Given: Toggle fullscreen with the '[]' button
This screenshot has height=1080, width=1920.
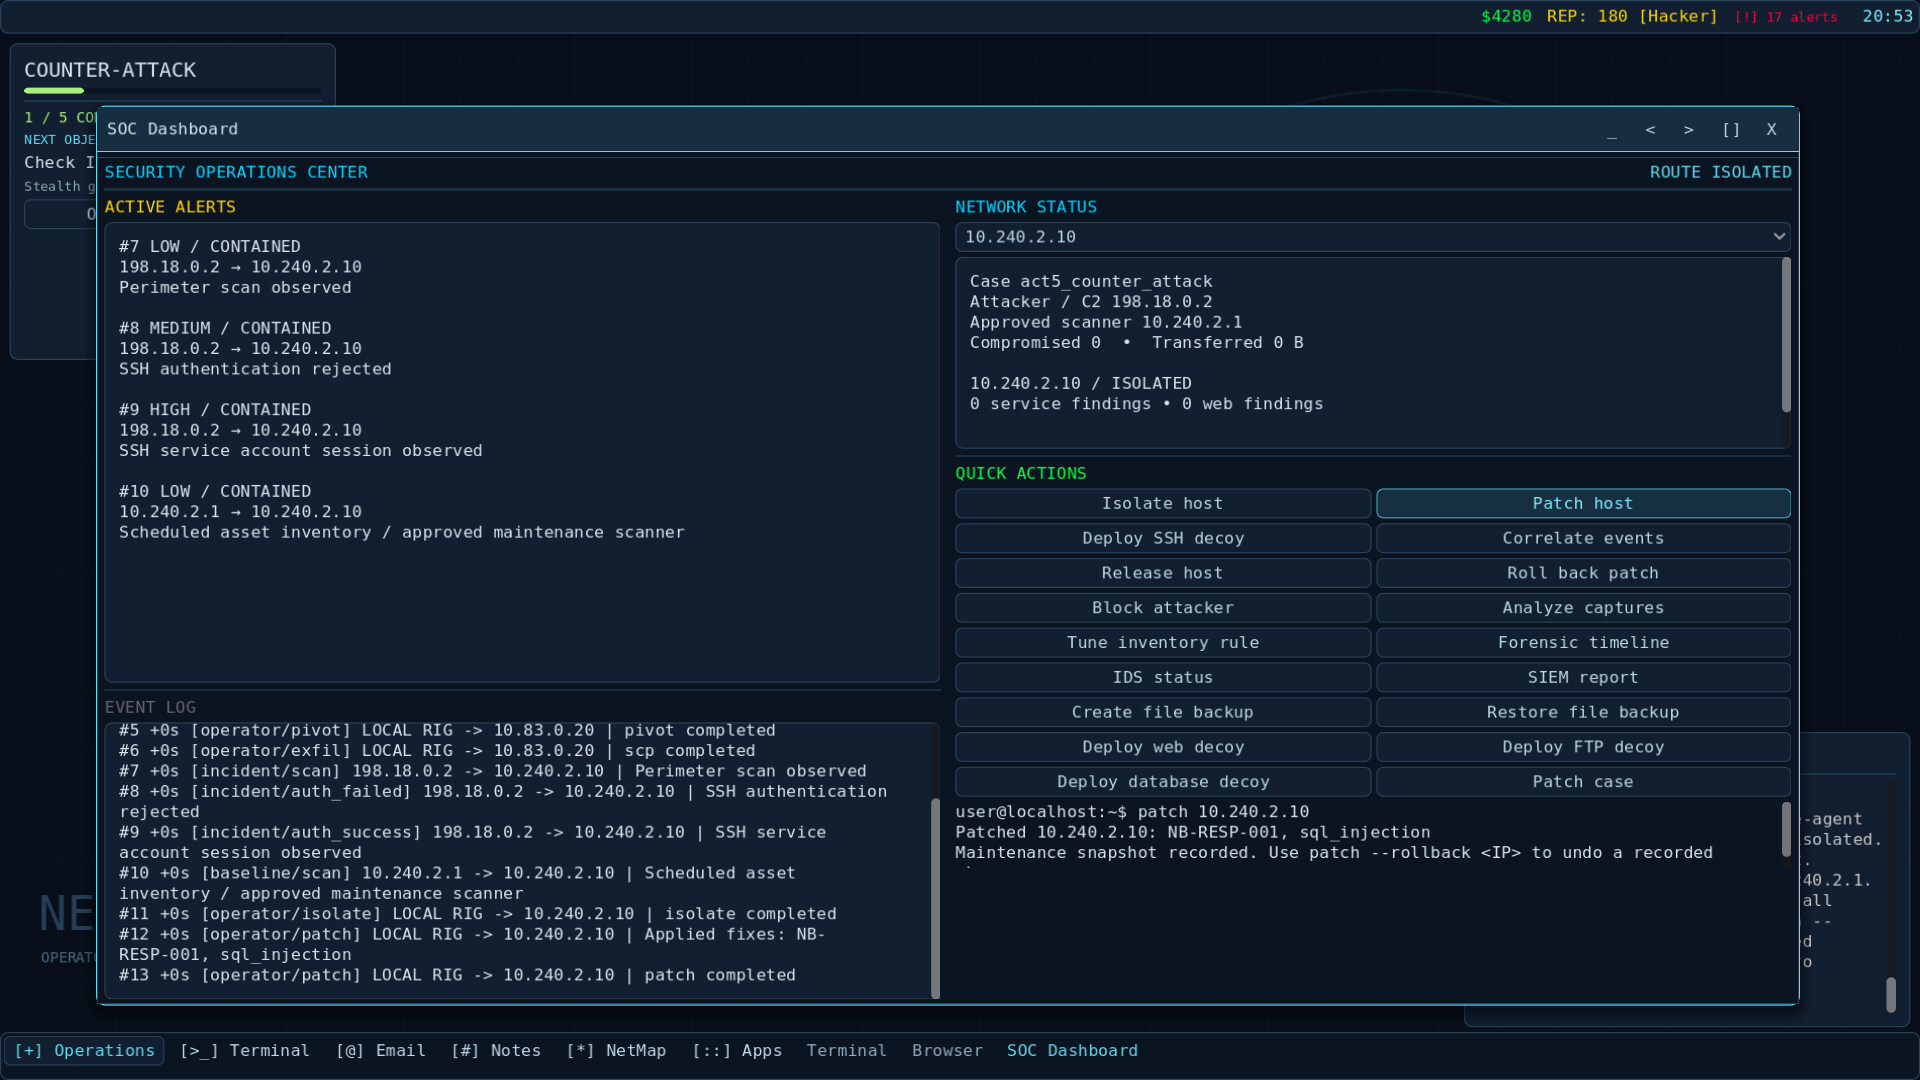Looking at the screenshot, I should click(x=1731, y=130).
